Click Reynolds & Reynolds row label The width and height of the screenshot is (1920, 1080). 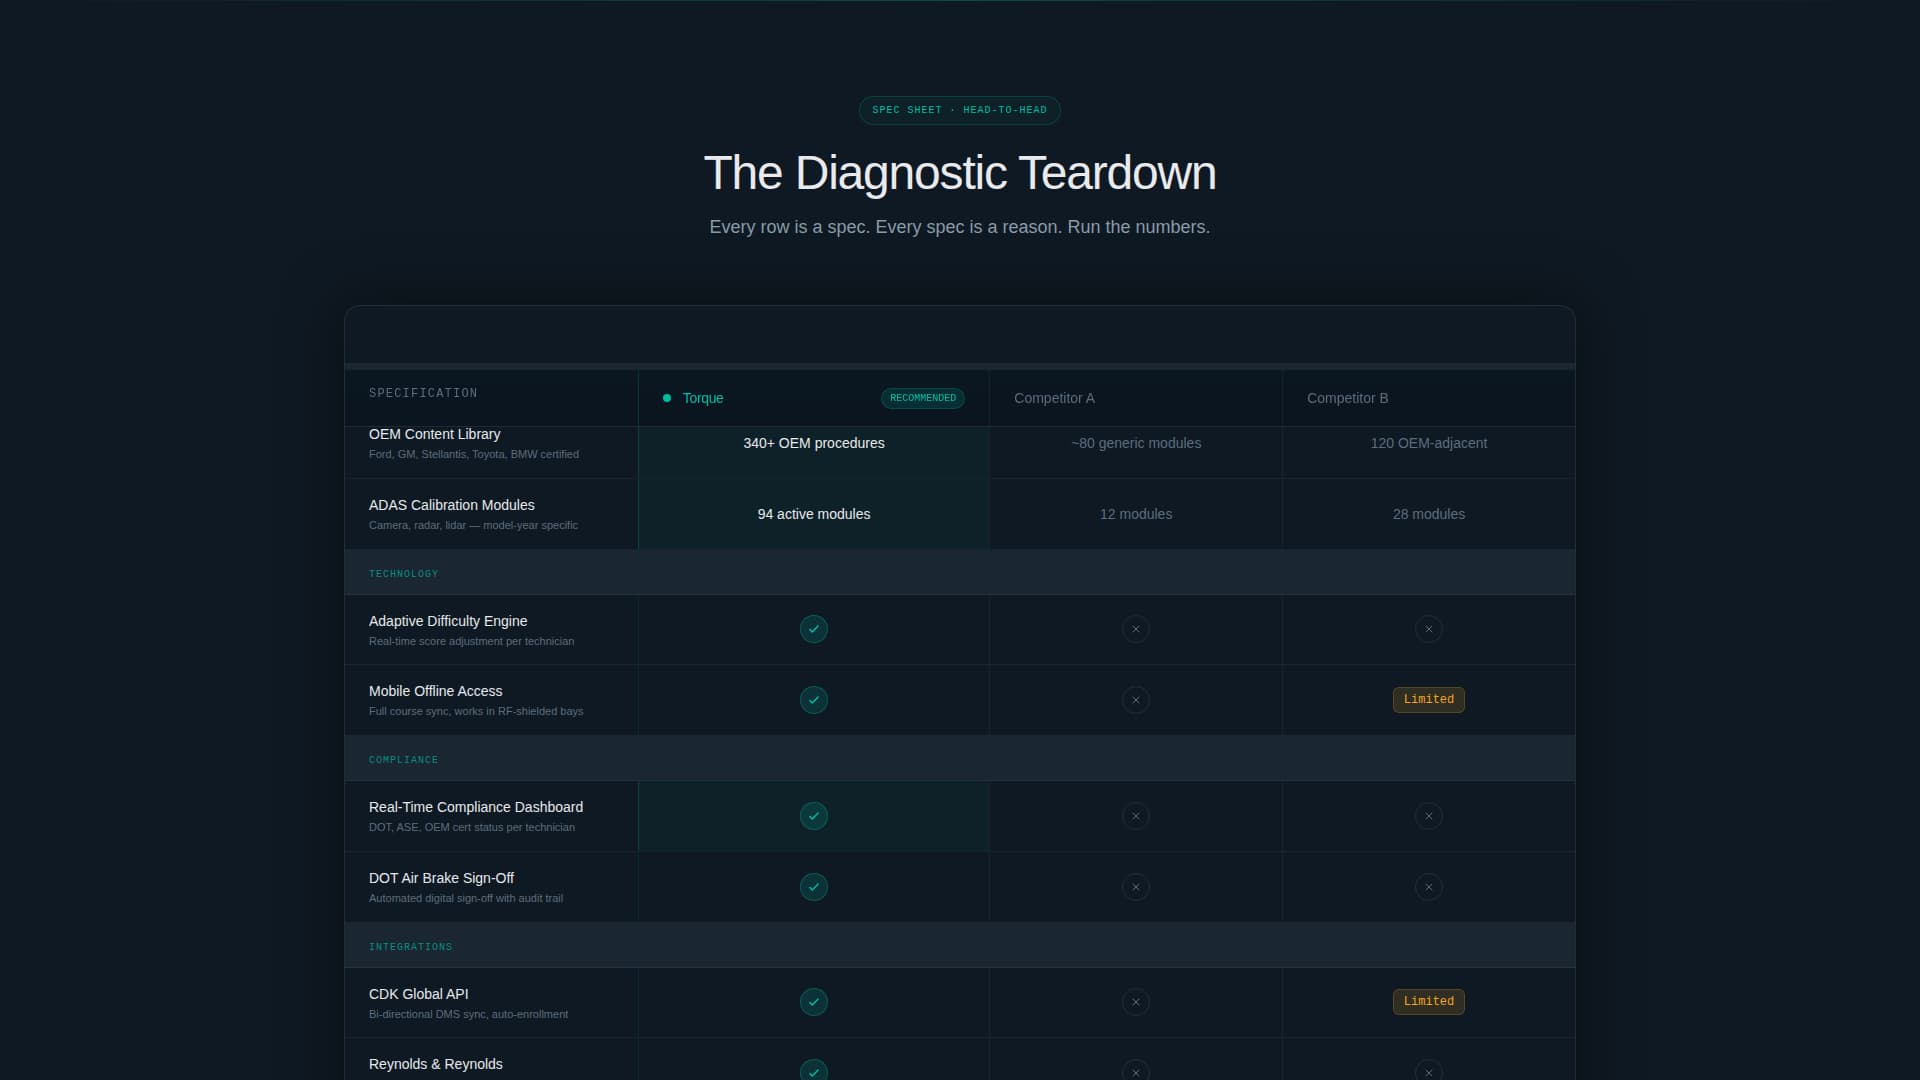pyautogui.click(x=436, y=1064)
